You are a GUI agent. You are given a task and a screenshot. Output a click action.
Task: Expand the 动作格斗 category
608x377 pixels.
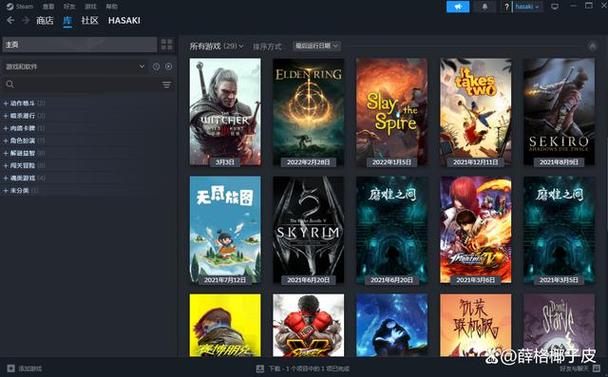(24, 103)
